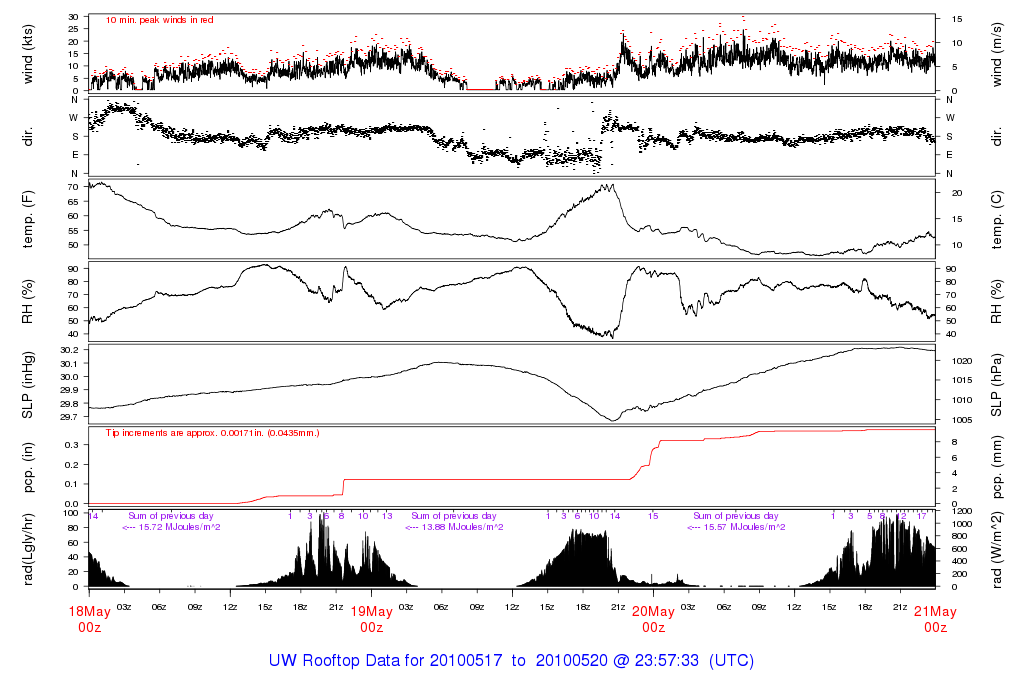Viewport: 1024px width, 700px height.
Task: Click the 'pcp. (mm)' axis label
Action: tap(997, 468)
